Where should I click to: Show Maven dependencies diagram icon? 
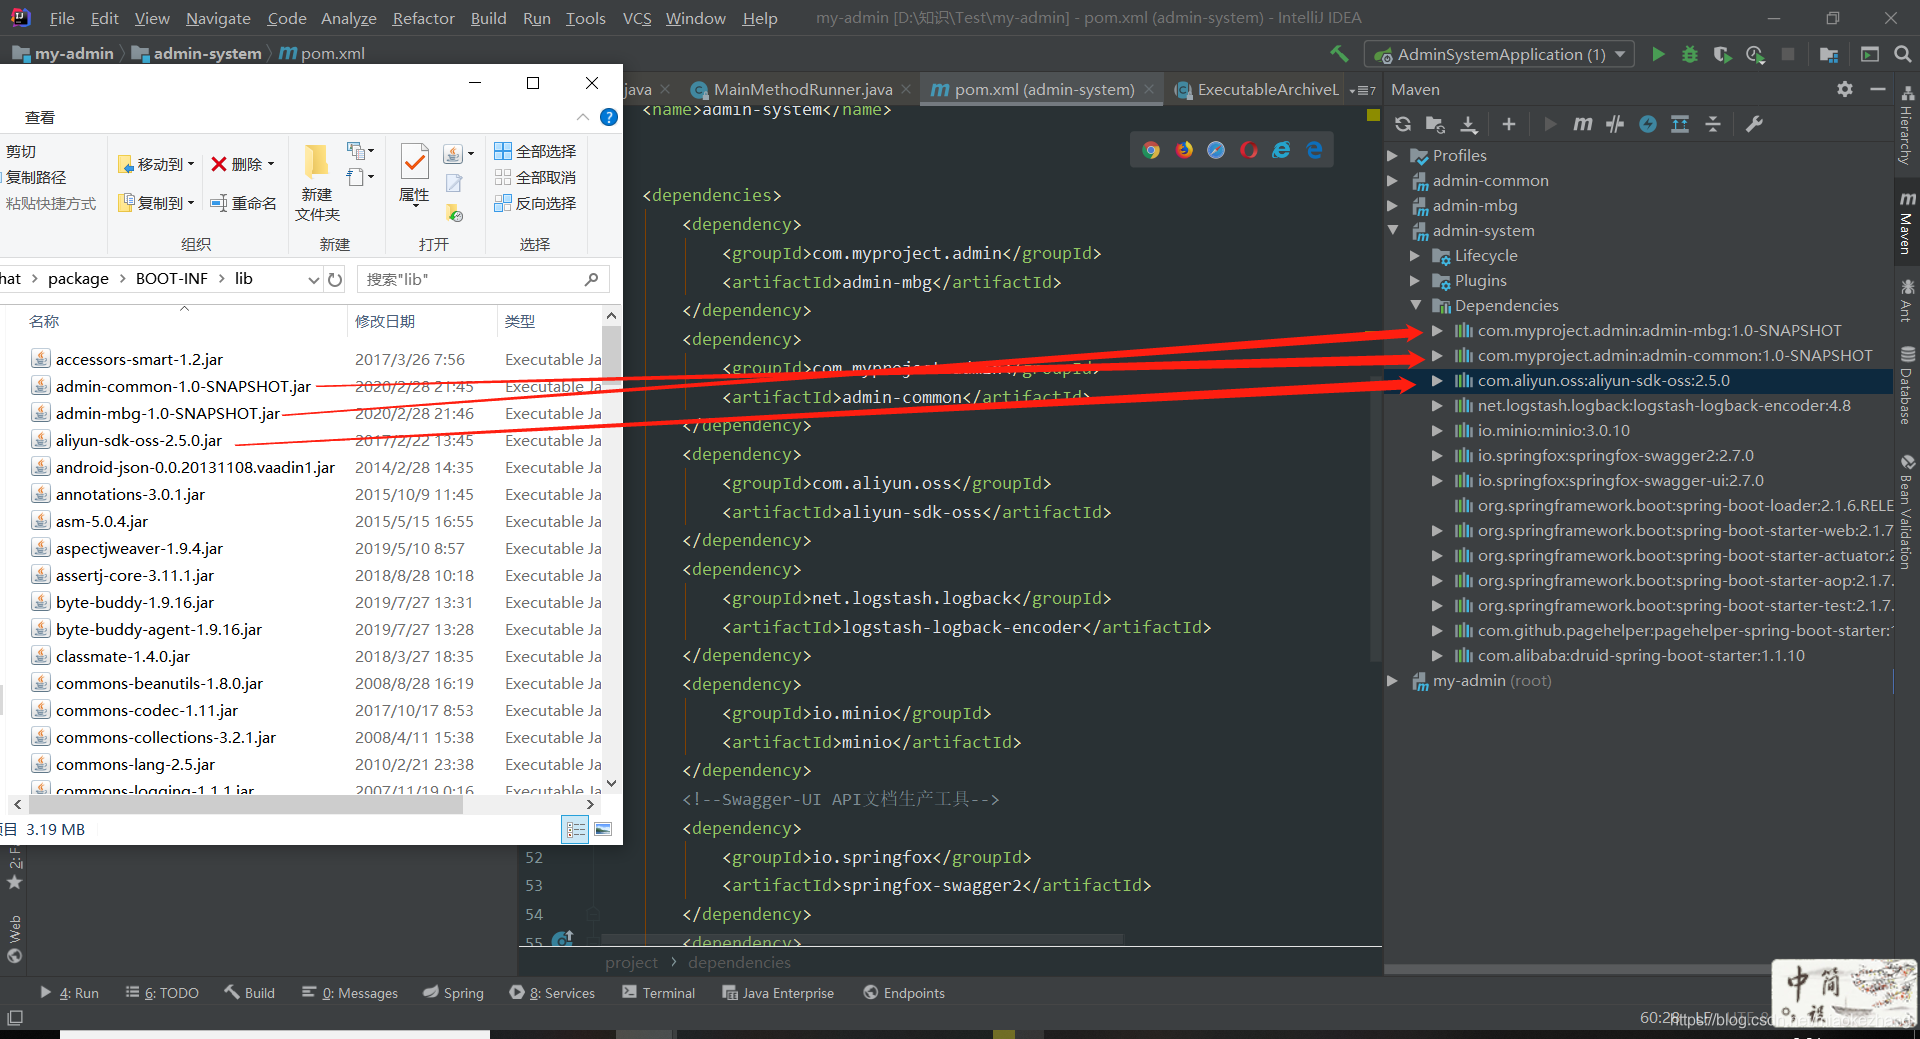(x=1680, y=124)
